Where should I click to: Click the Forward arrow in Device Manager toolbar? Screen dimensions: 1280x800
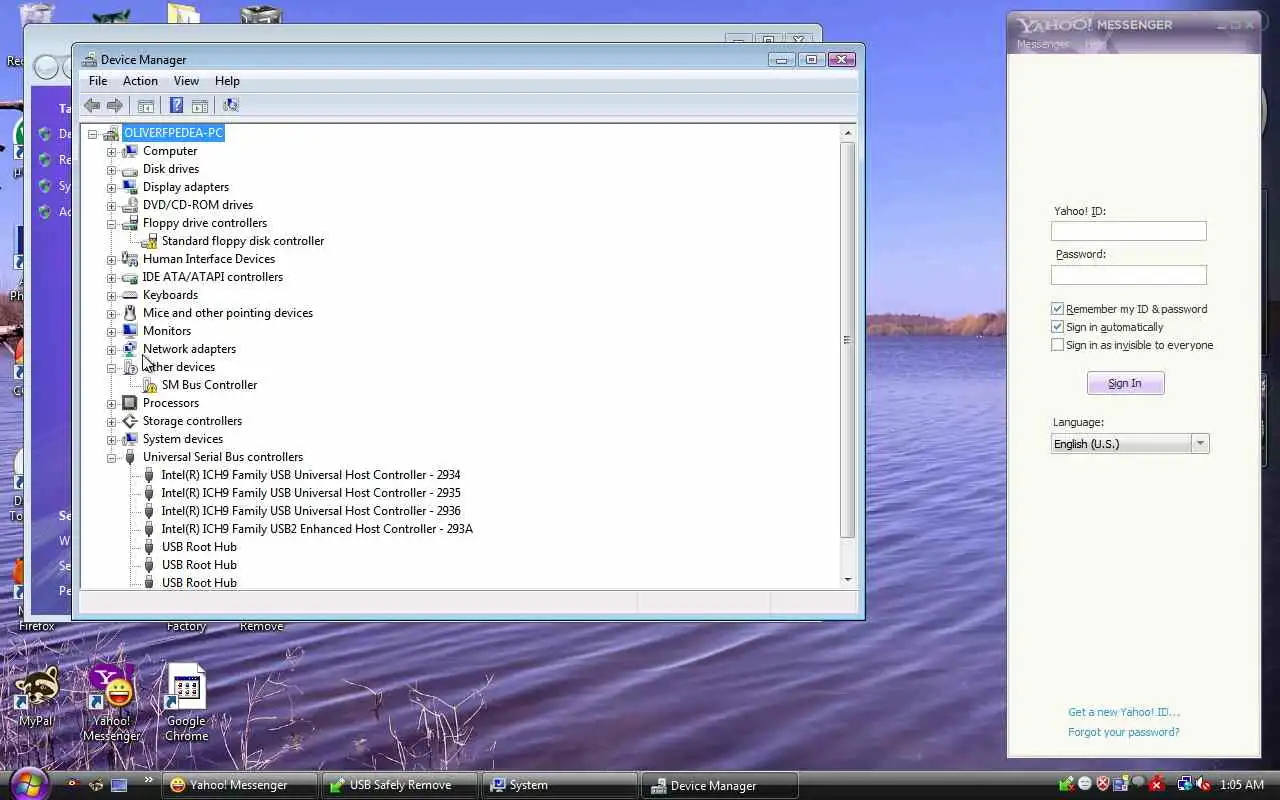click(115, 105)
